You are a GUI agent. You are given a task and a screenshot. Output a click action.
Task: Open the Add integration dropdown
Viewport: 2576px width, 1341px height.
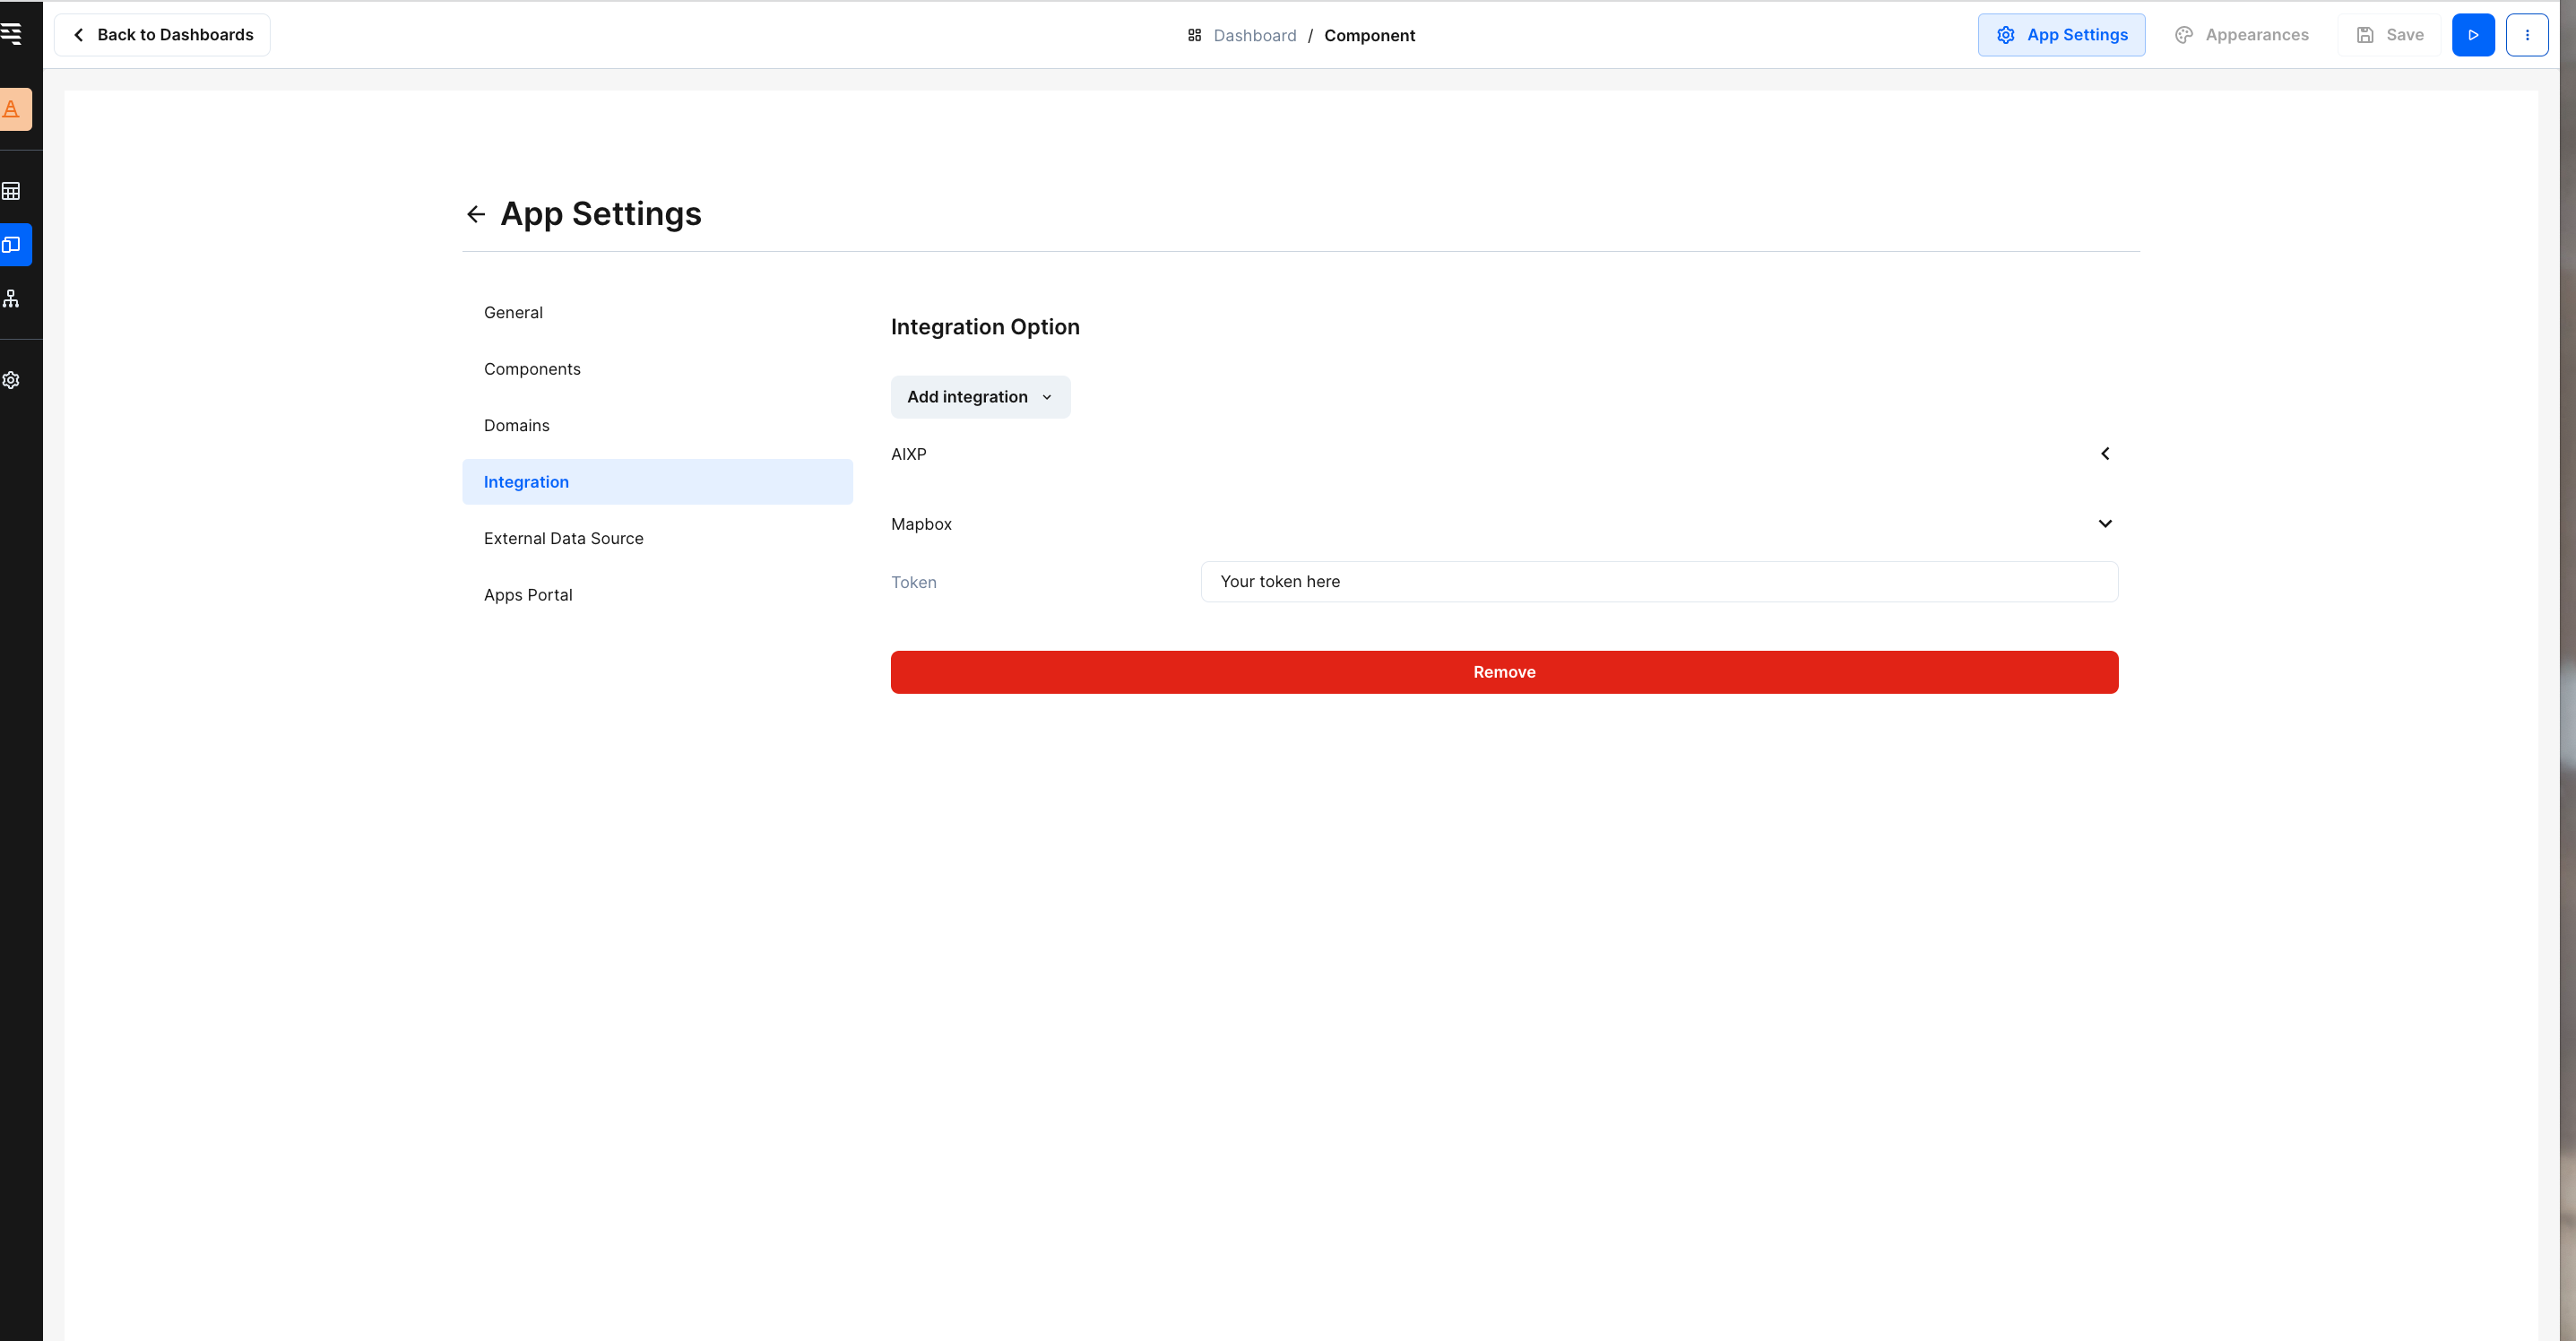click(979, 397)
